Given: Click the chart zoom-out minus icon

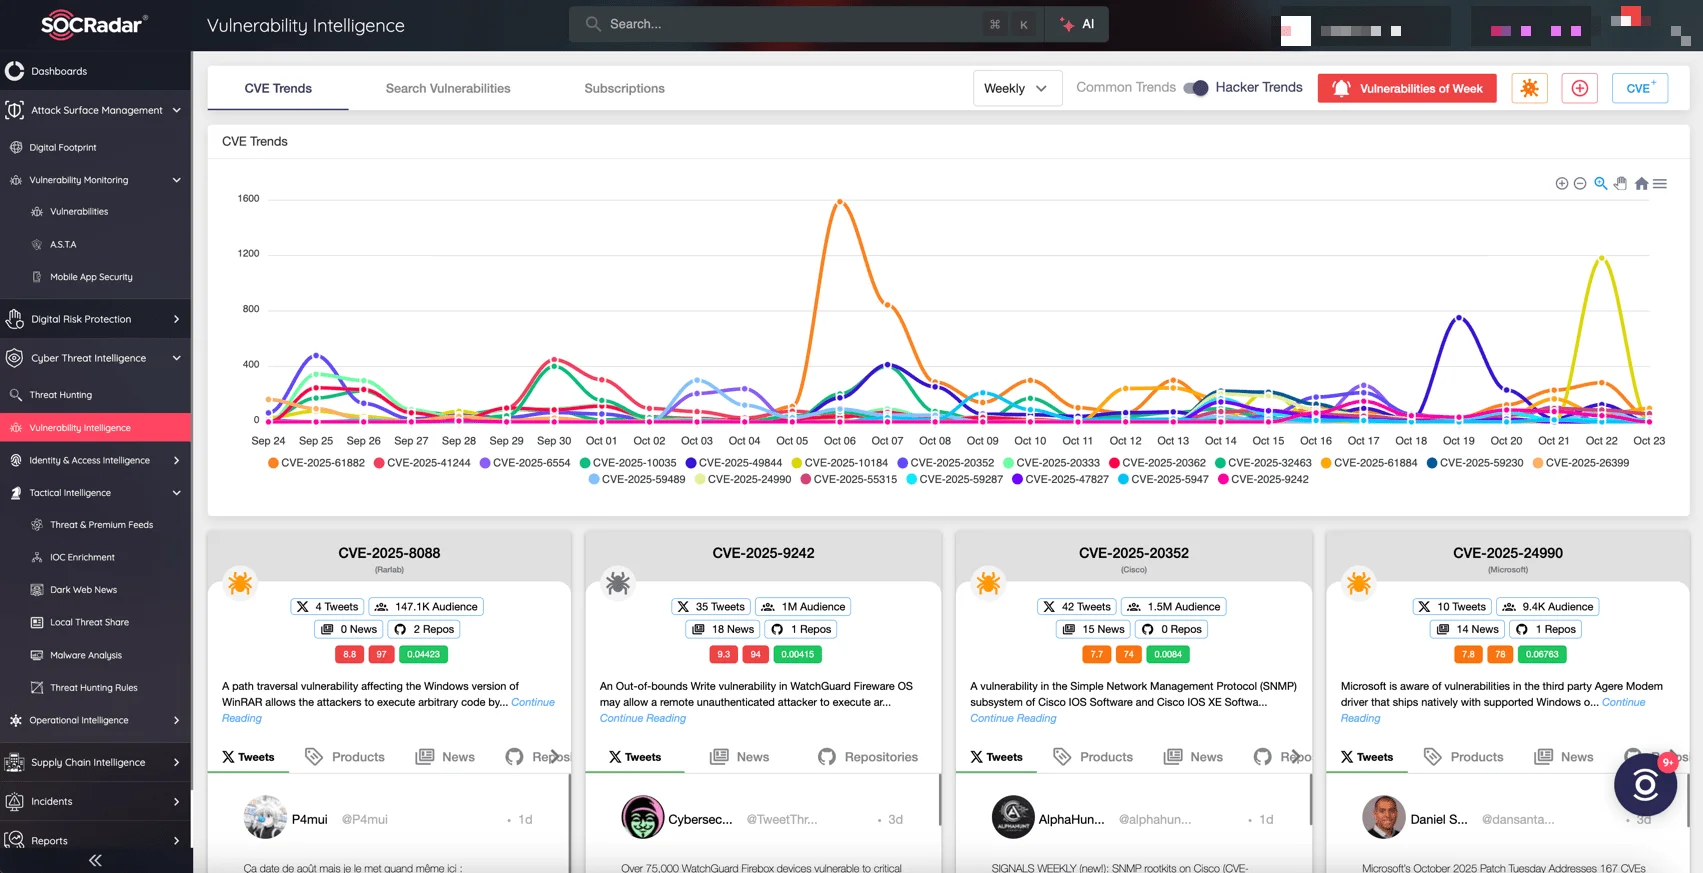Looking at the screenshot, I should coord(1580,184).
